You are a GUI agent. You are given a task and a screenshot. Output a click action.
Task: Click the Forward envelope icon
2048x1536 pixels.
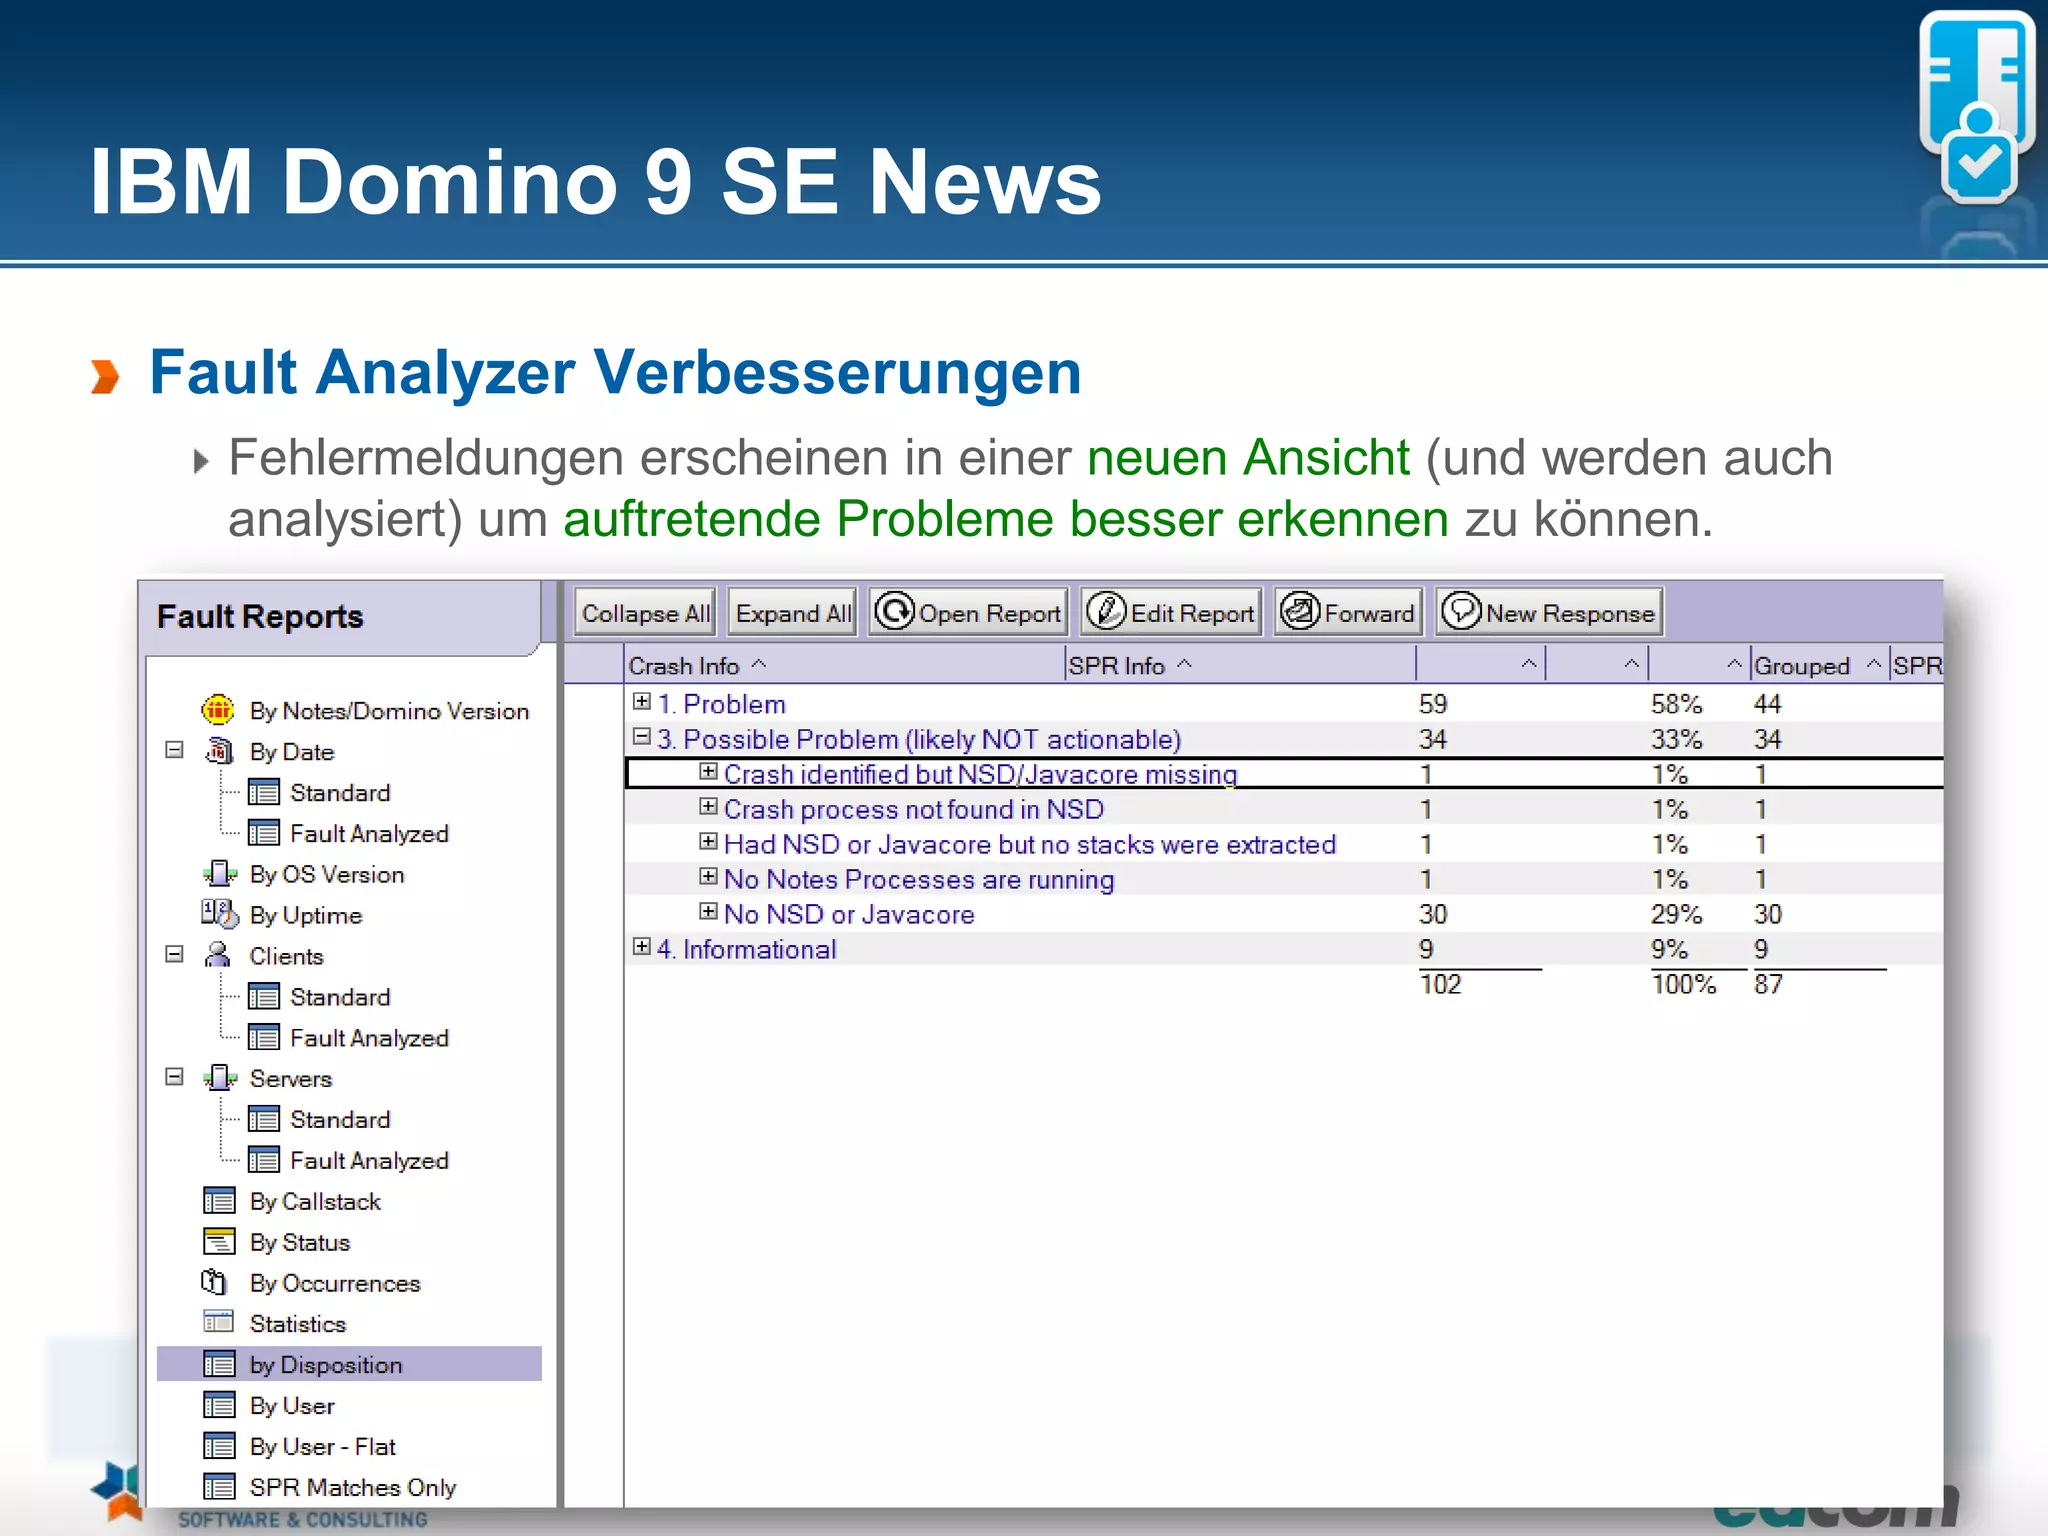(x=1300, y=610)
